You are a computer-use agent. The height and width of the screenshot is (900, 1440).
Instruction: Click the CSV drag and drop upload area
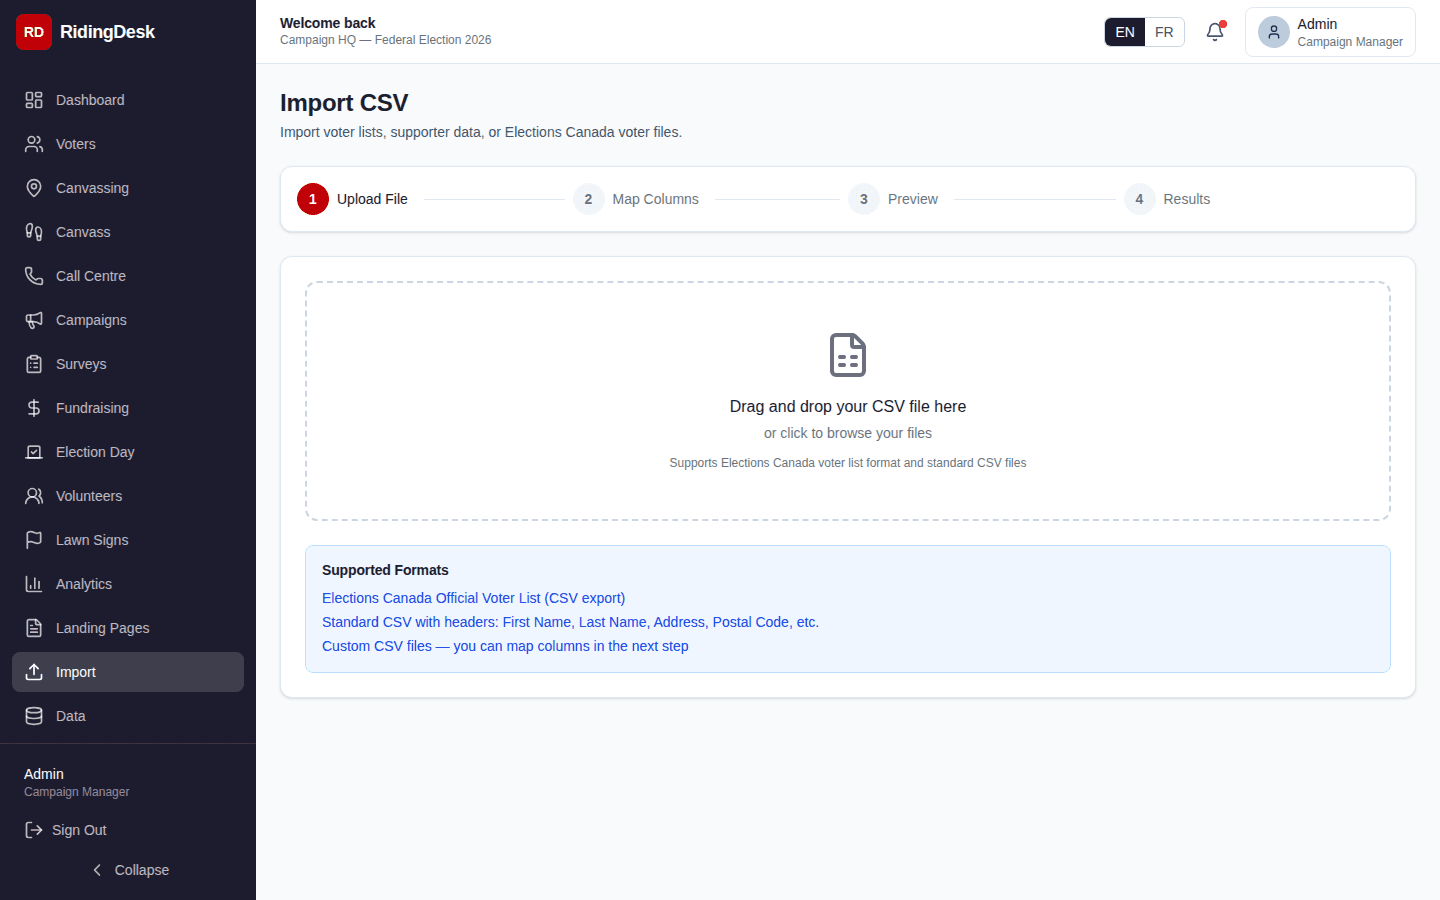point(847,400)
